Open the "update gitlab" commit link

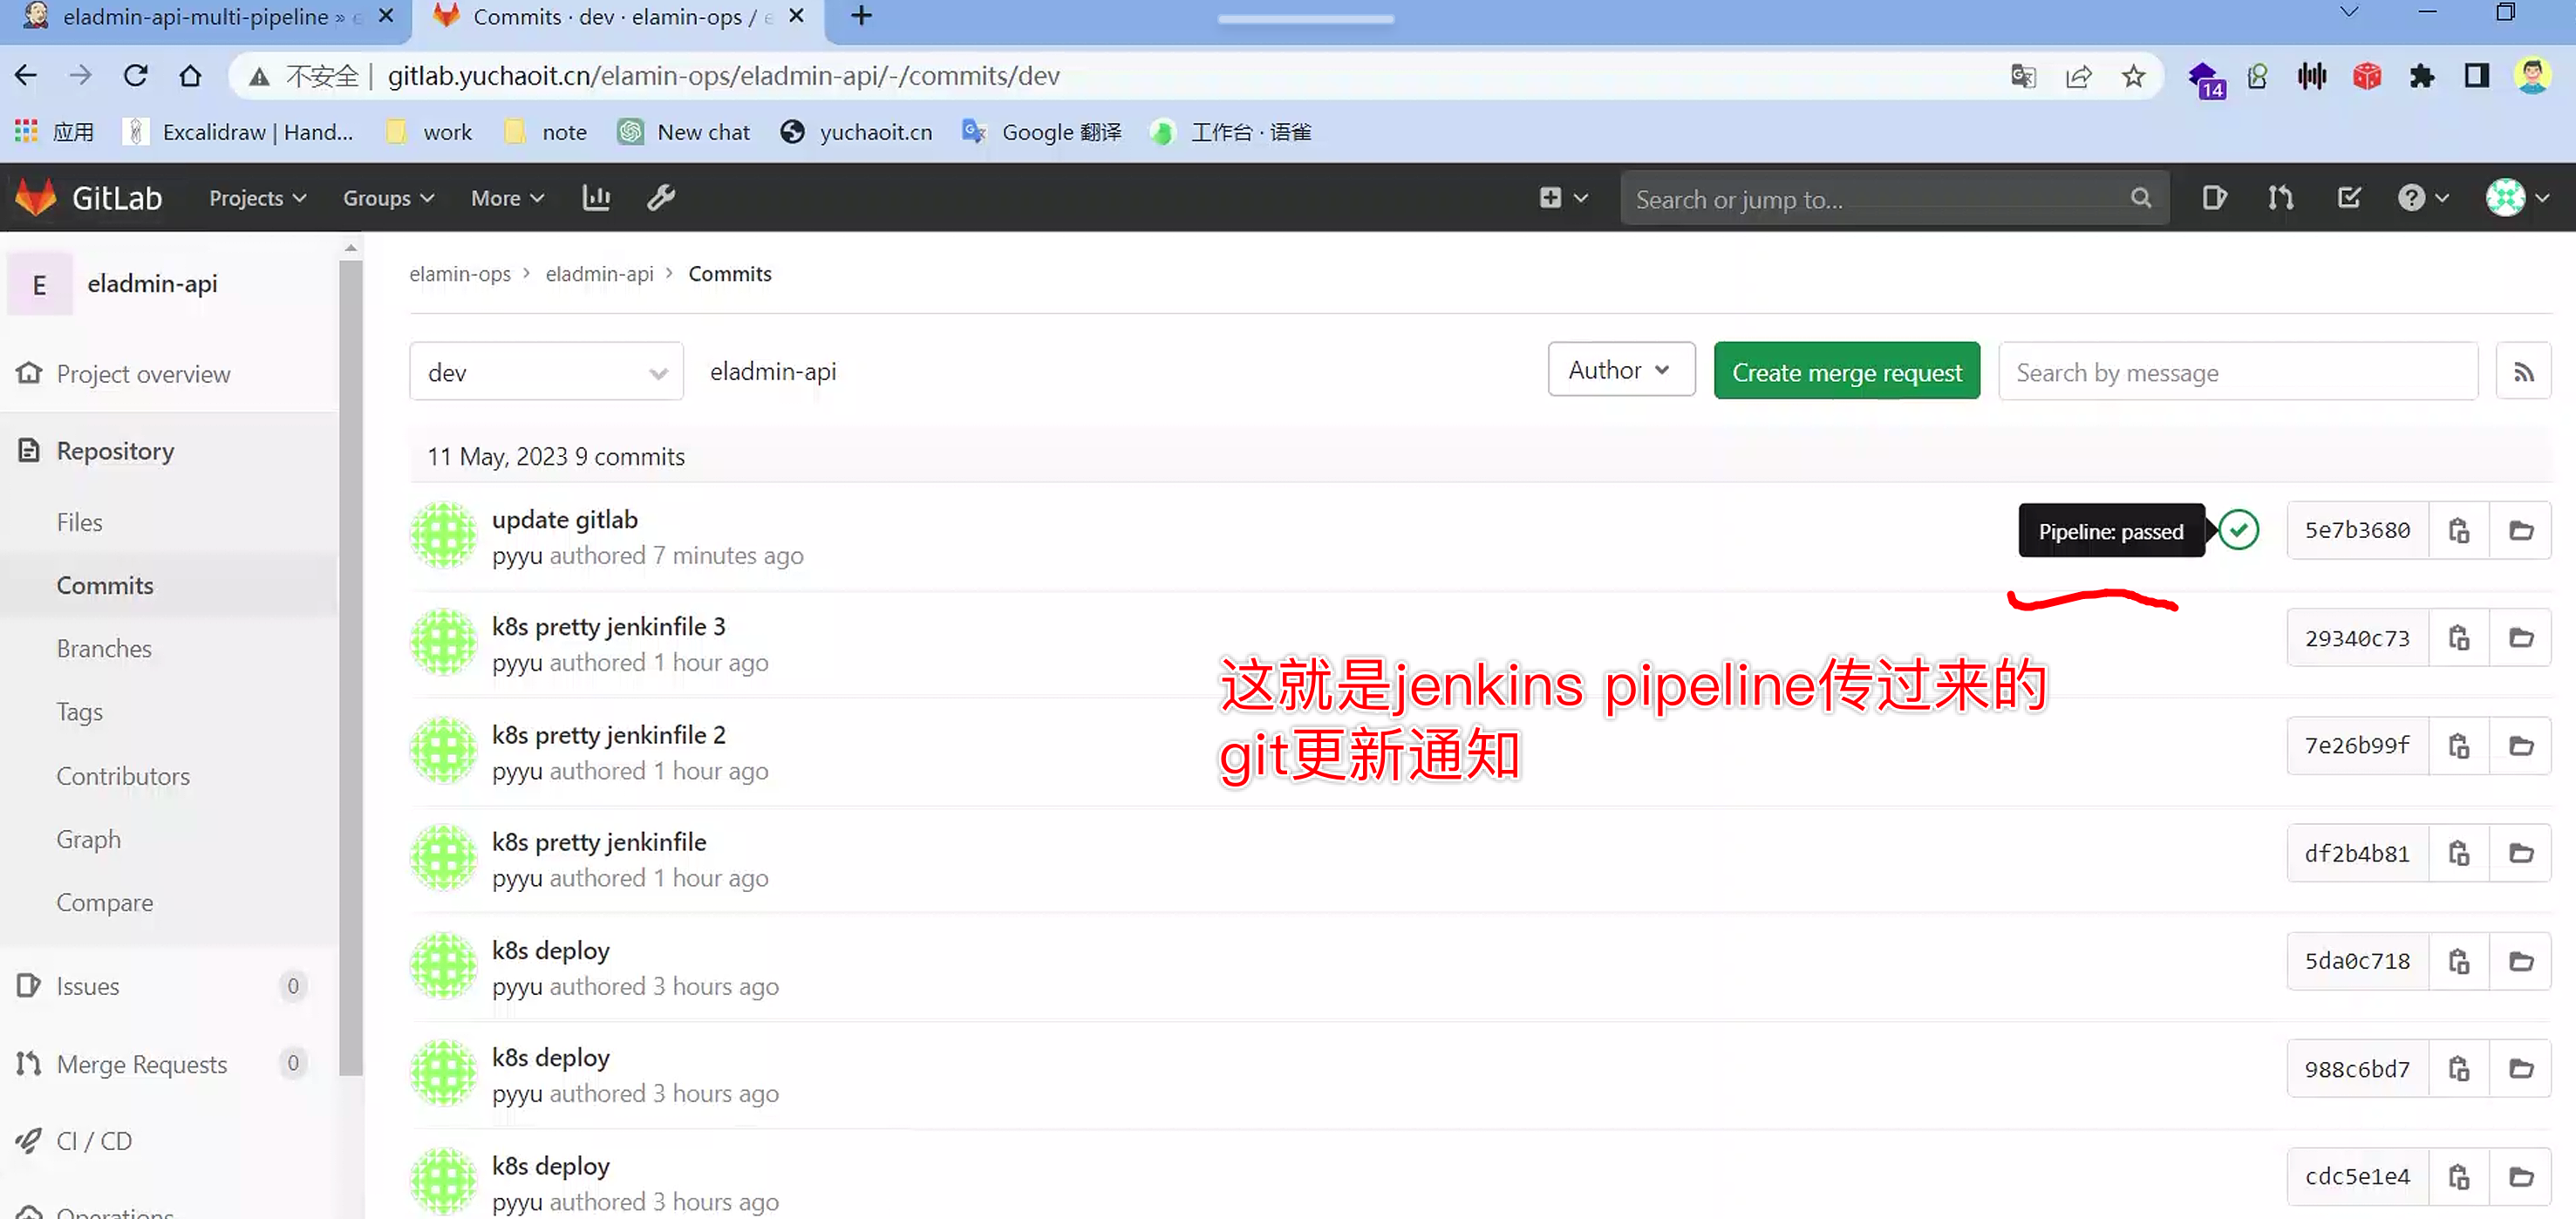pyautogui.click(x=564, y=519)
